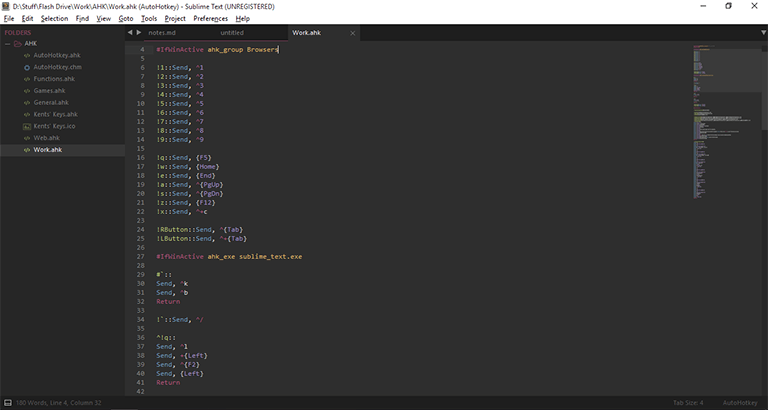Open the Project menu

pyautogui.click(x=175, y=19)
